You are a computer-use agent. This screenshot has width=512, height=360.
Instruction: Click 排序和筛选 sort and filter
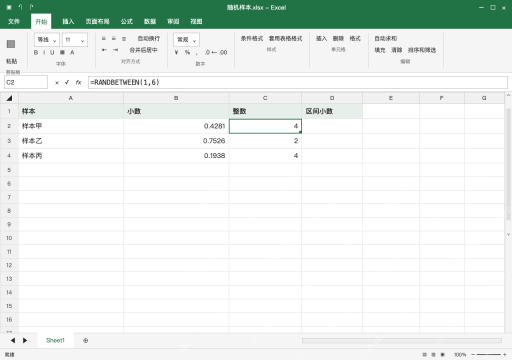tap(422, 50)
